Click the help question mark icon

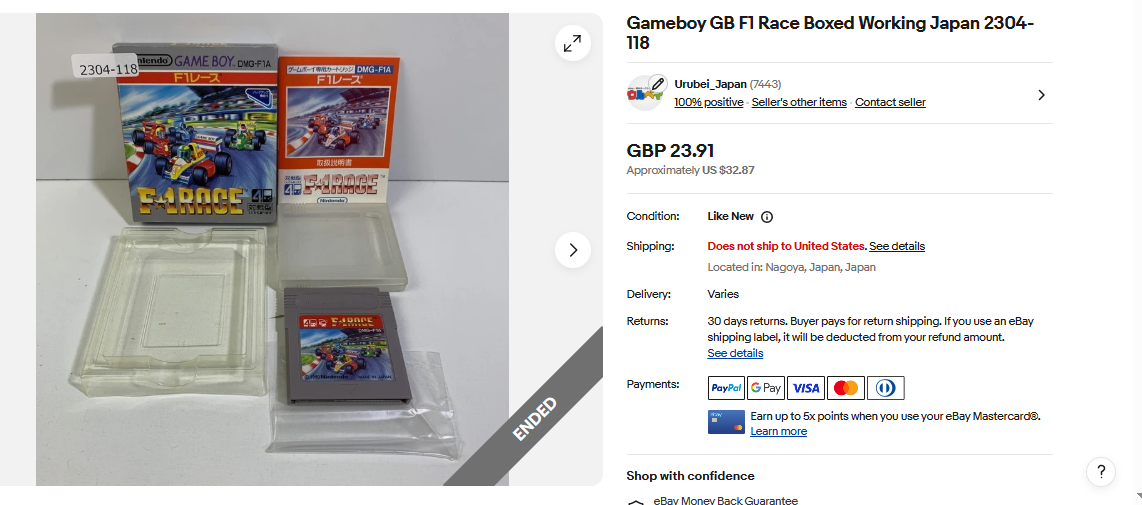(1101, 471)
